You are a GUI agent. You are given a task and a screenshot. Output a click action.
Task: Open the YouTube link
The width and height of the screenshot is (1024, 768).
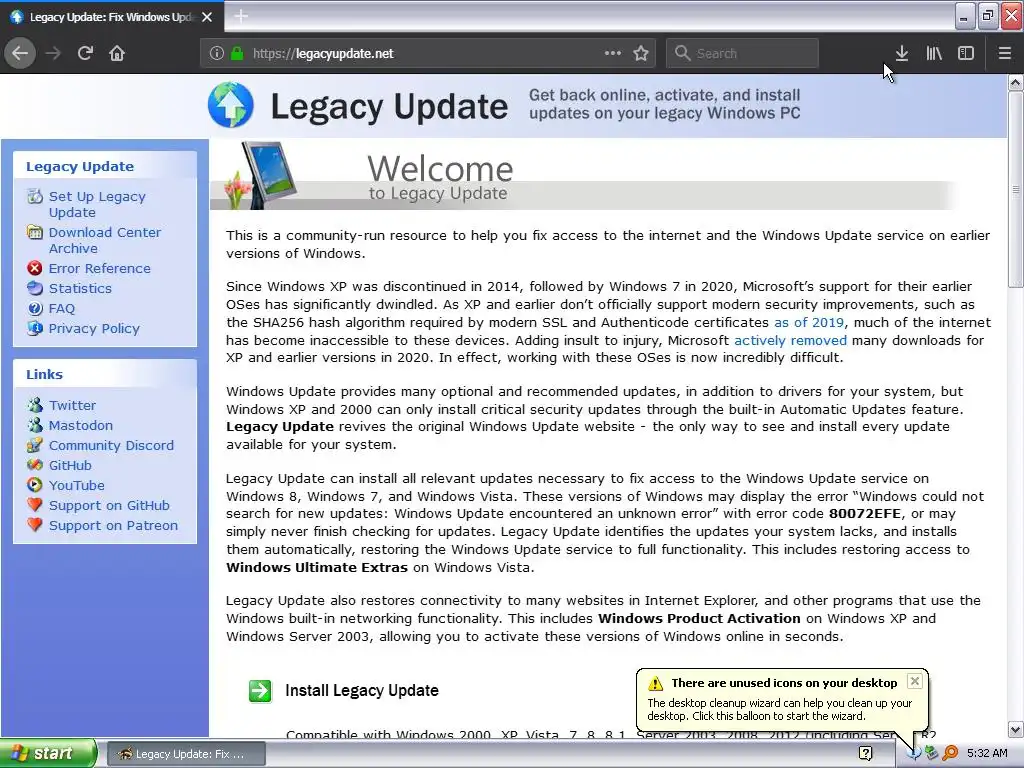[x=76, y=486]
